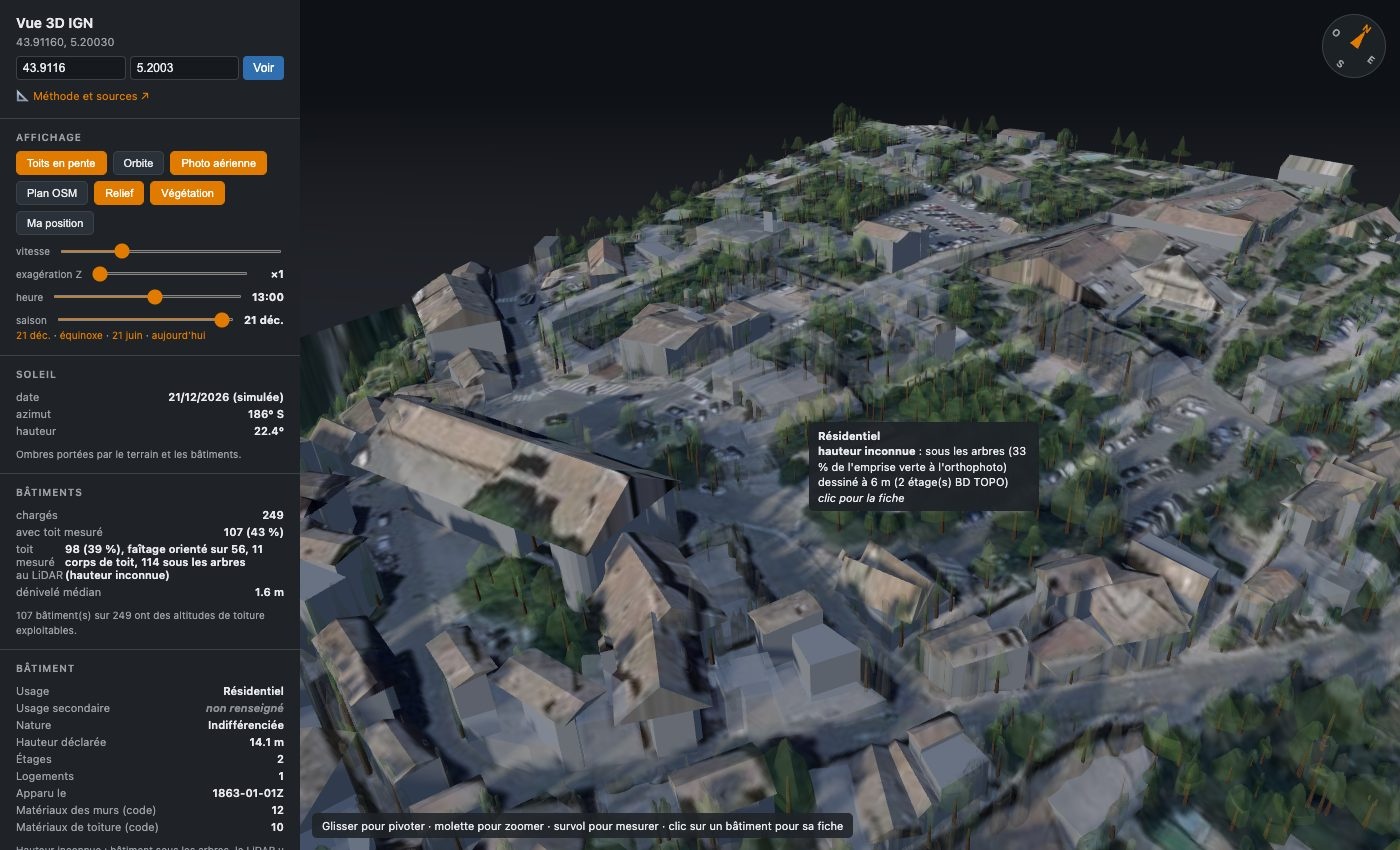The width and height of the screenshot is (1400, 850).
Task: Click the 'avec toit mesuré' value '107 (43 %)'
Action: point(253,532)
